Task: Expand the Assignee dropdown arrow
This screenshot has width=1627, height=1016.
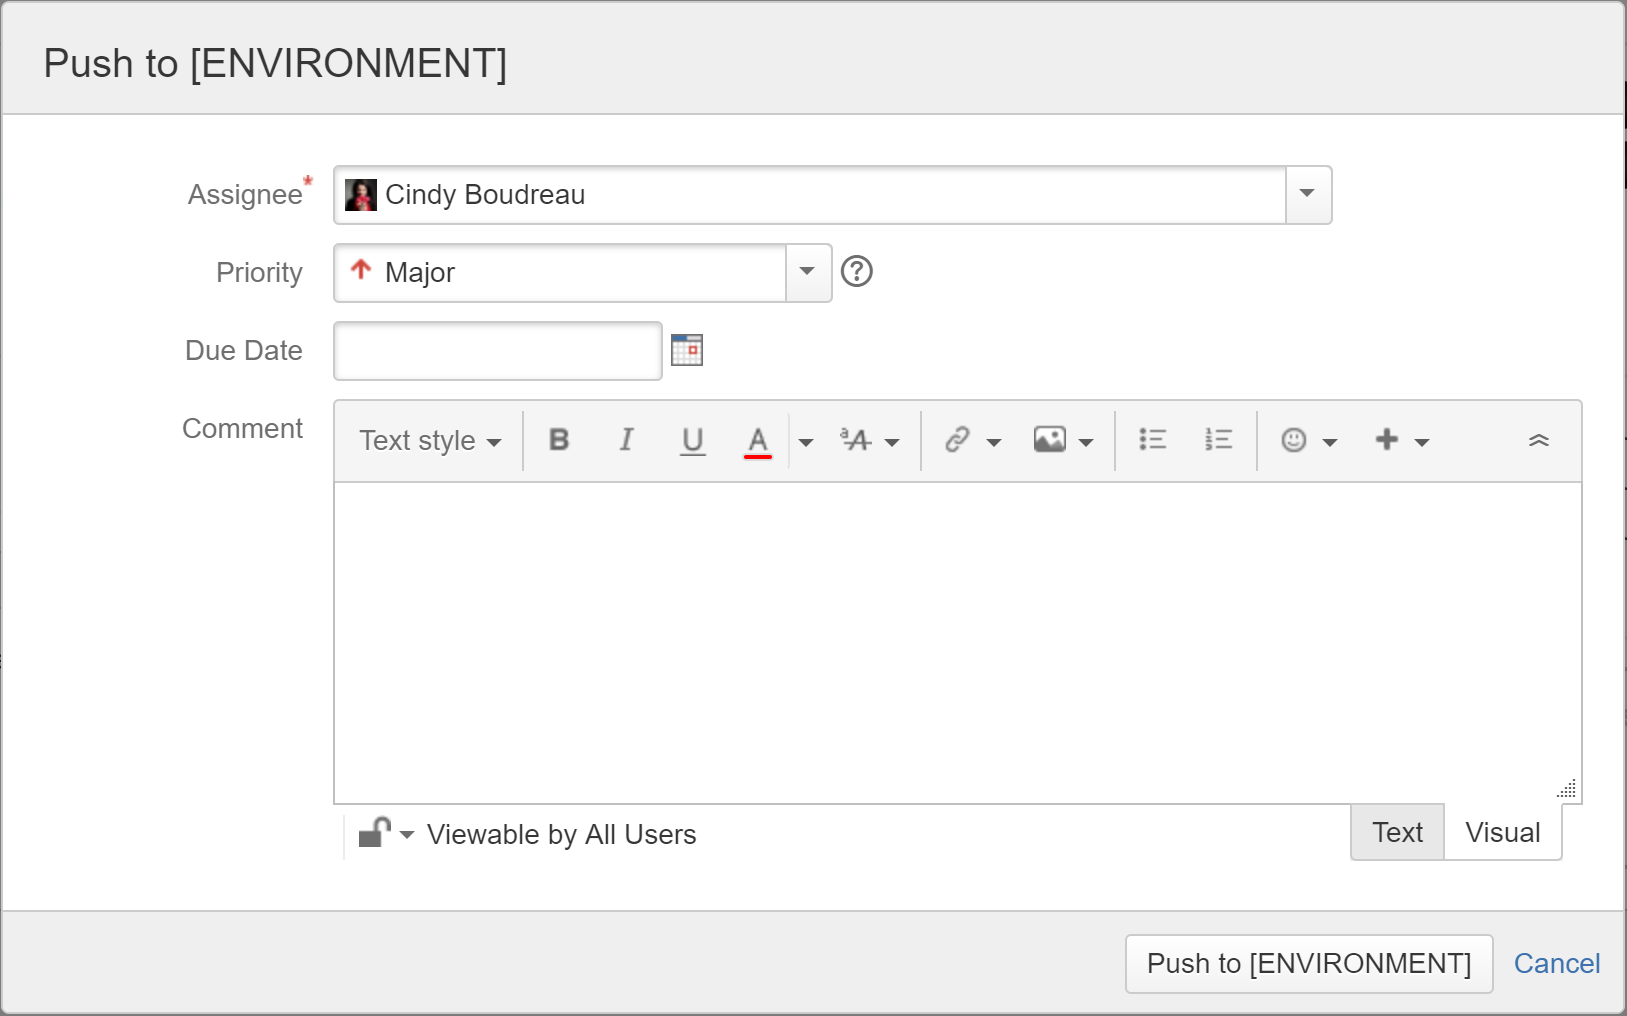Action: (x=1308, y=194)
